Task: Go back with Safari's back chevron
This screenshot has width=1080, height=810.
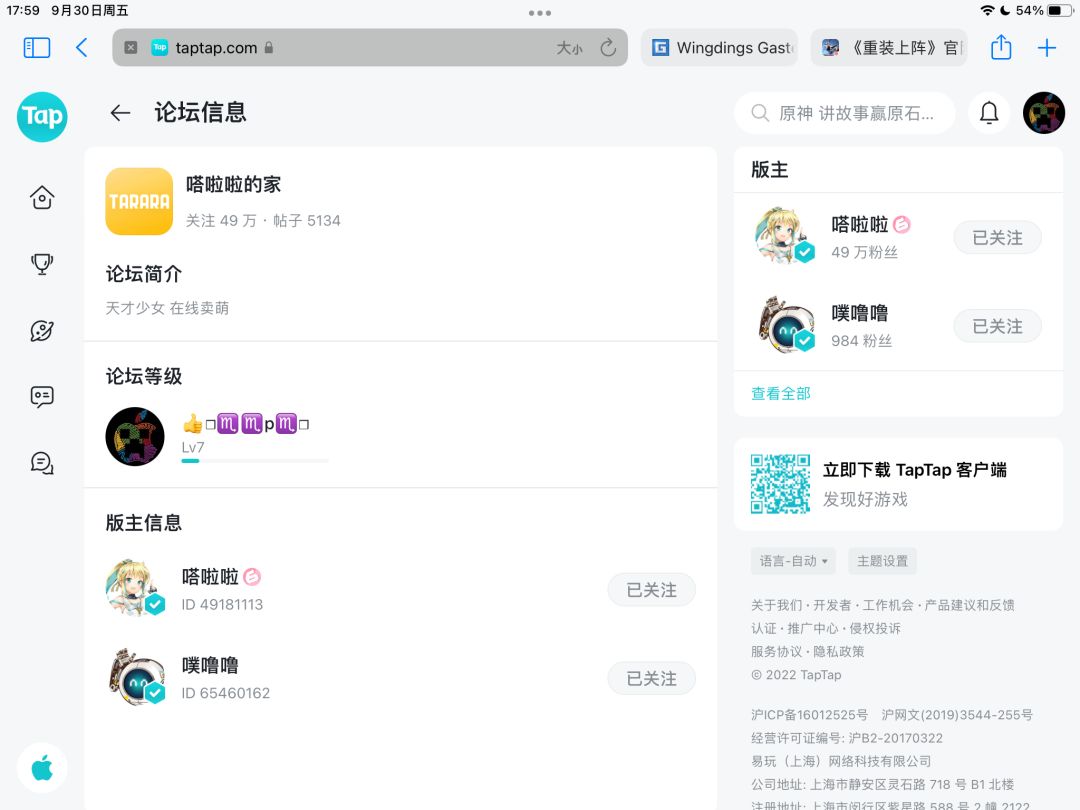Action: click(x=81, y=48)
